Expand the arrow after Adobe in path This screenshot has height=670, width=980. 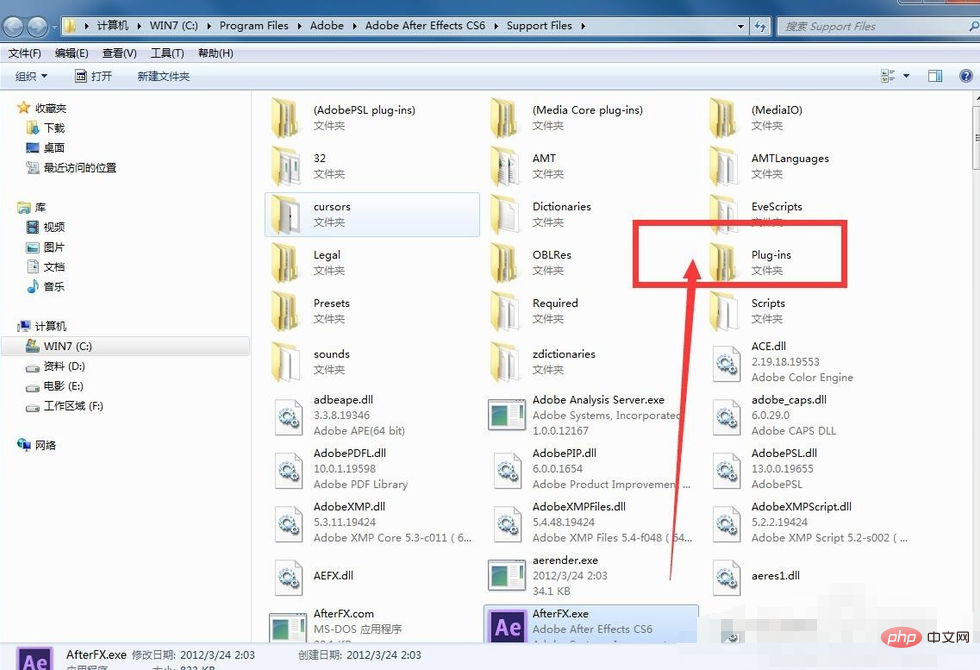tap(354, 26)
